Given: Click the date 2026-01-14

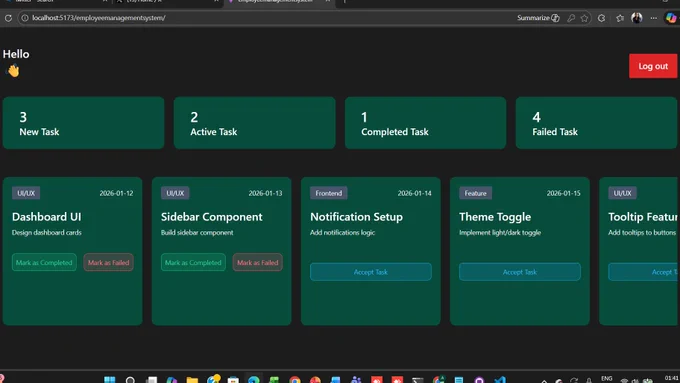Looking at the screenshot, I should 415,193.
